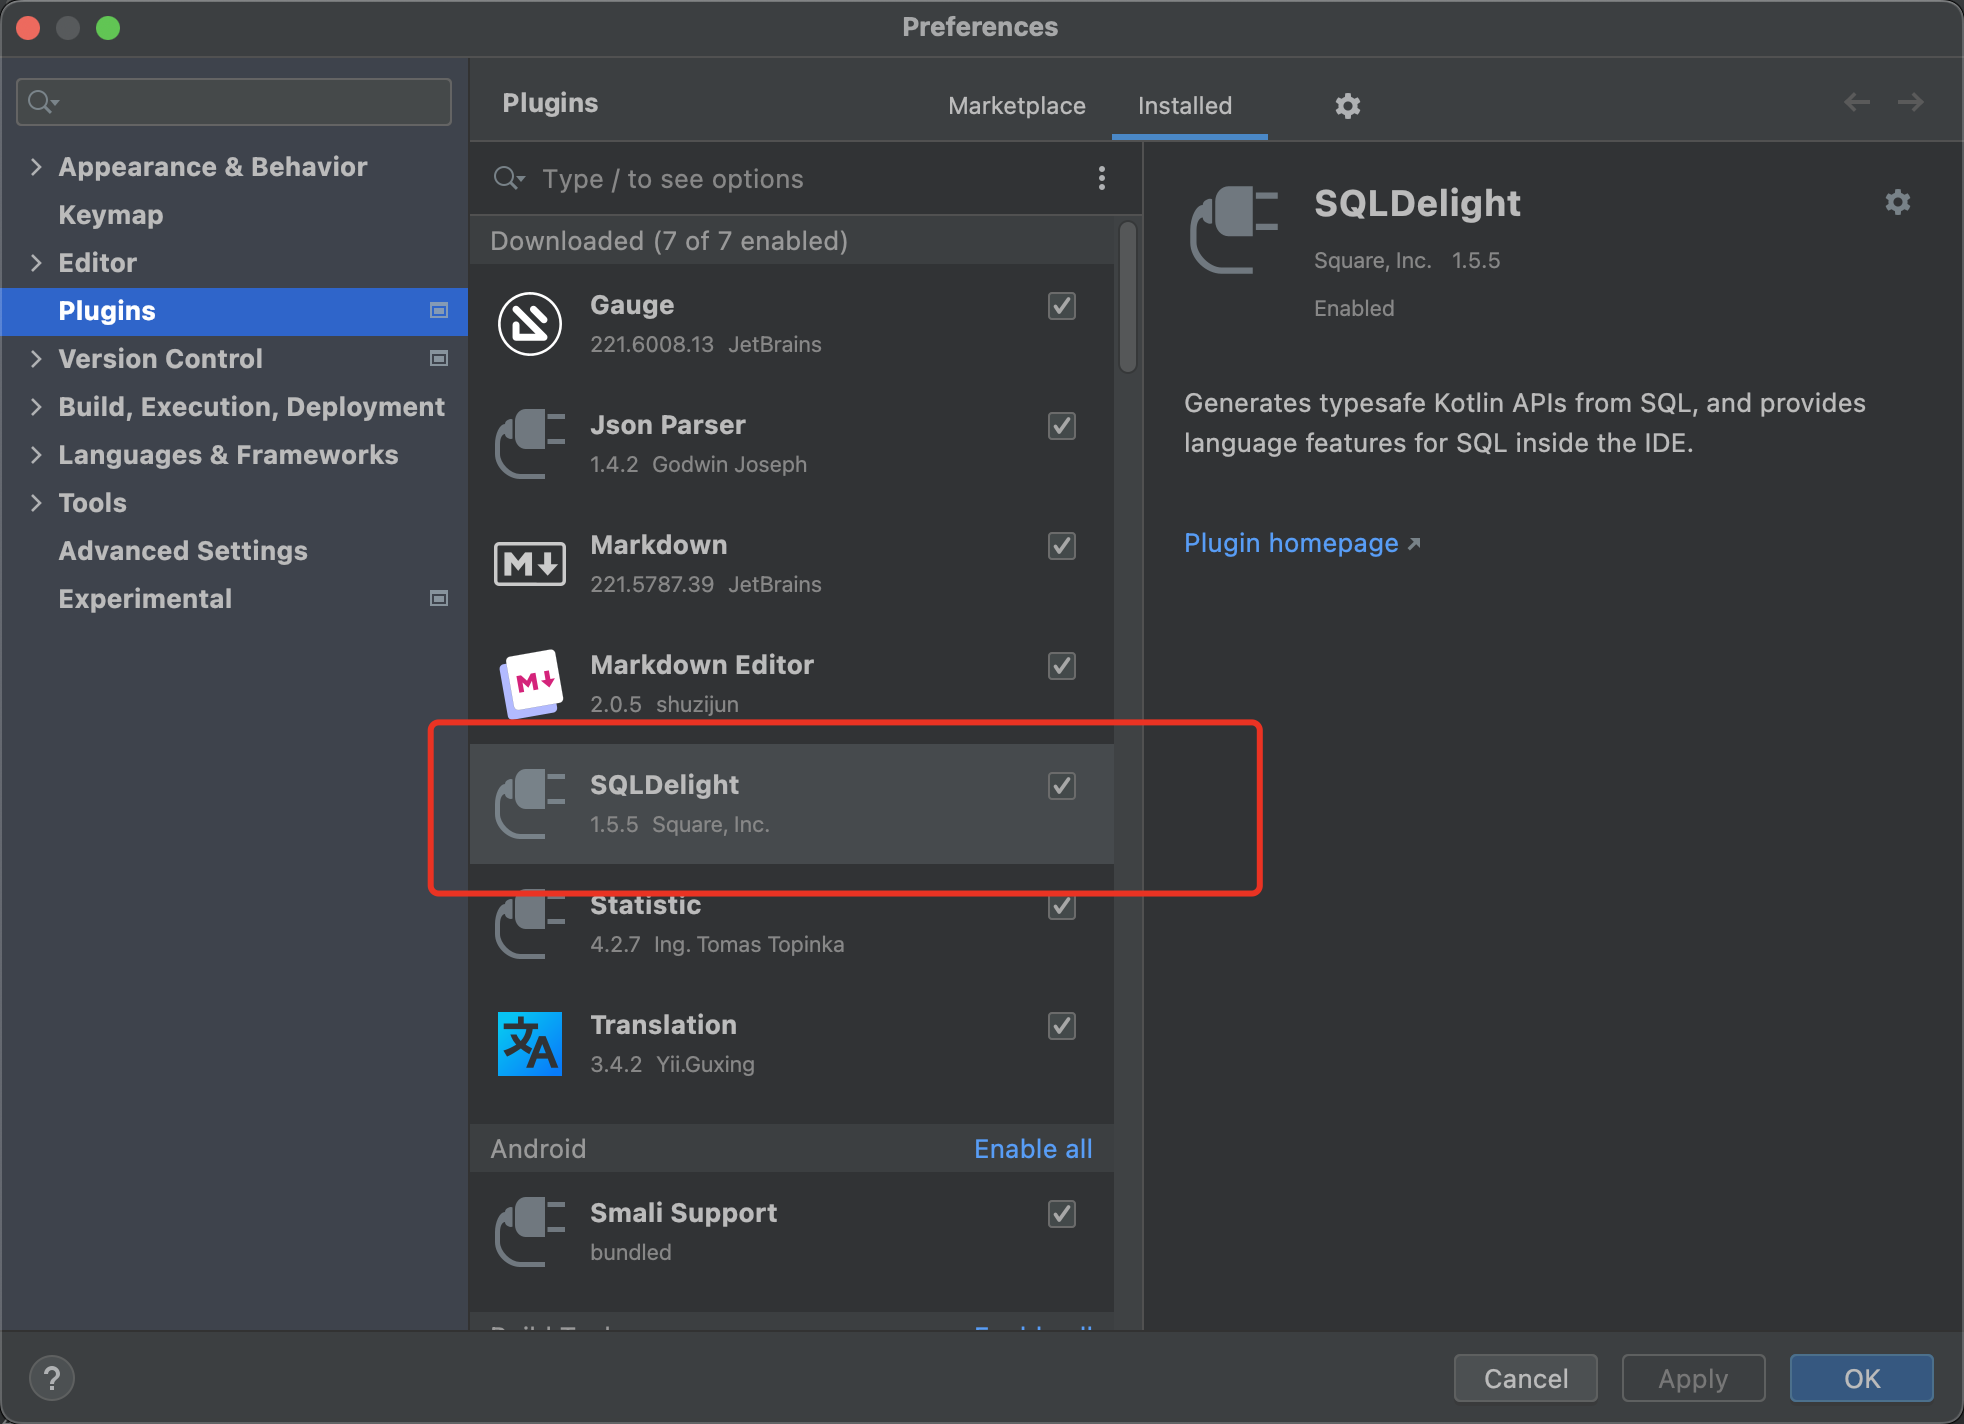Click the Markdown plugin icon
Image resolution: width=1964 pixels, height=1424 pixels.
[530, 564]
